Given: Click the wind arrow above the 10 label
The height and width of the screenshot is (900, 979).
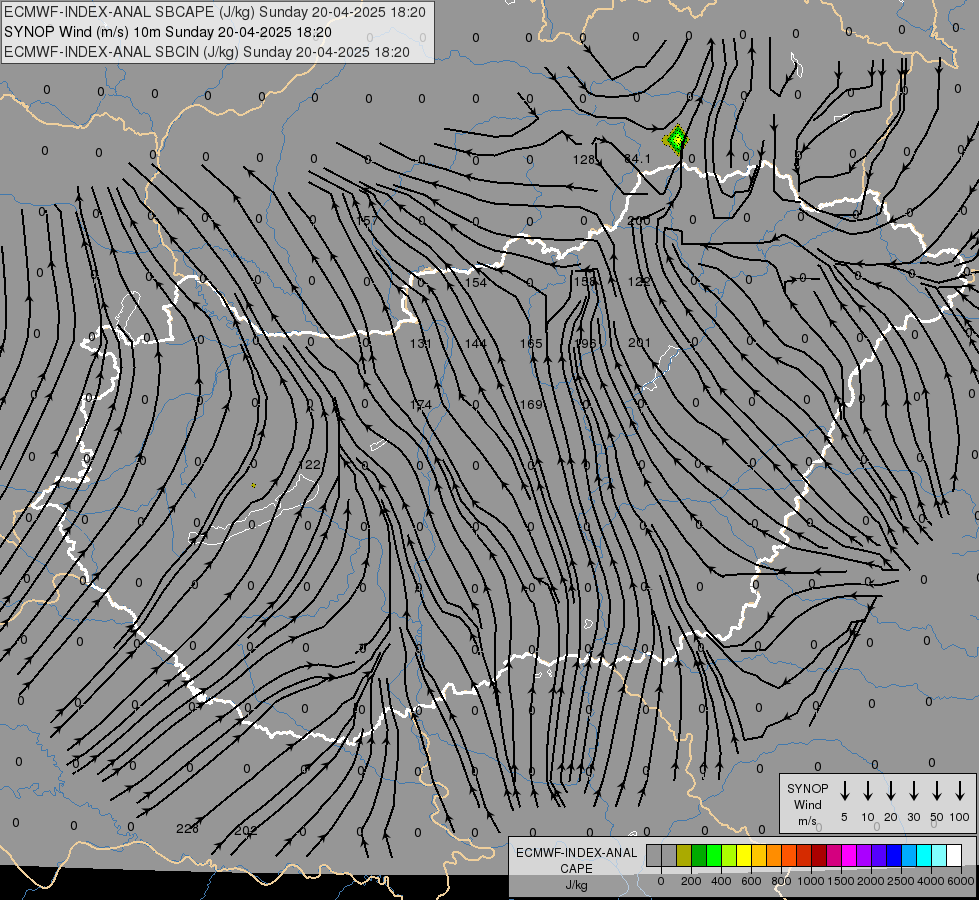Looking at the screenshot, I should click(x=868, y=791).
